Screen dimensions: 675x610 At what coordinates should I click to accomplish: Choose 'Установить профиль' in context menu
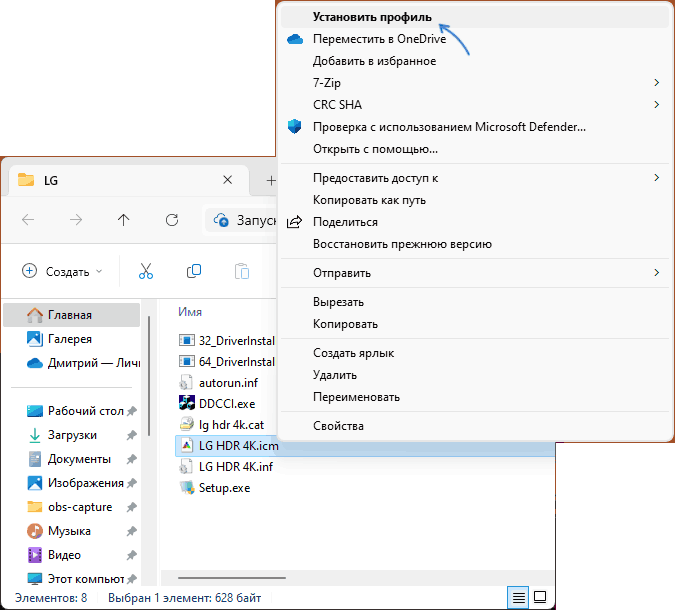pyautogui.click(x=475, y=17)
